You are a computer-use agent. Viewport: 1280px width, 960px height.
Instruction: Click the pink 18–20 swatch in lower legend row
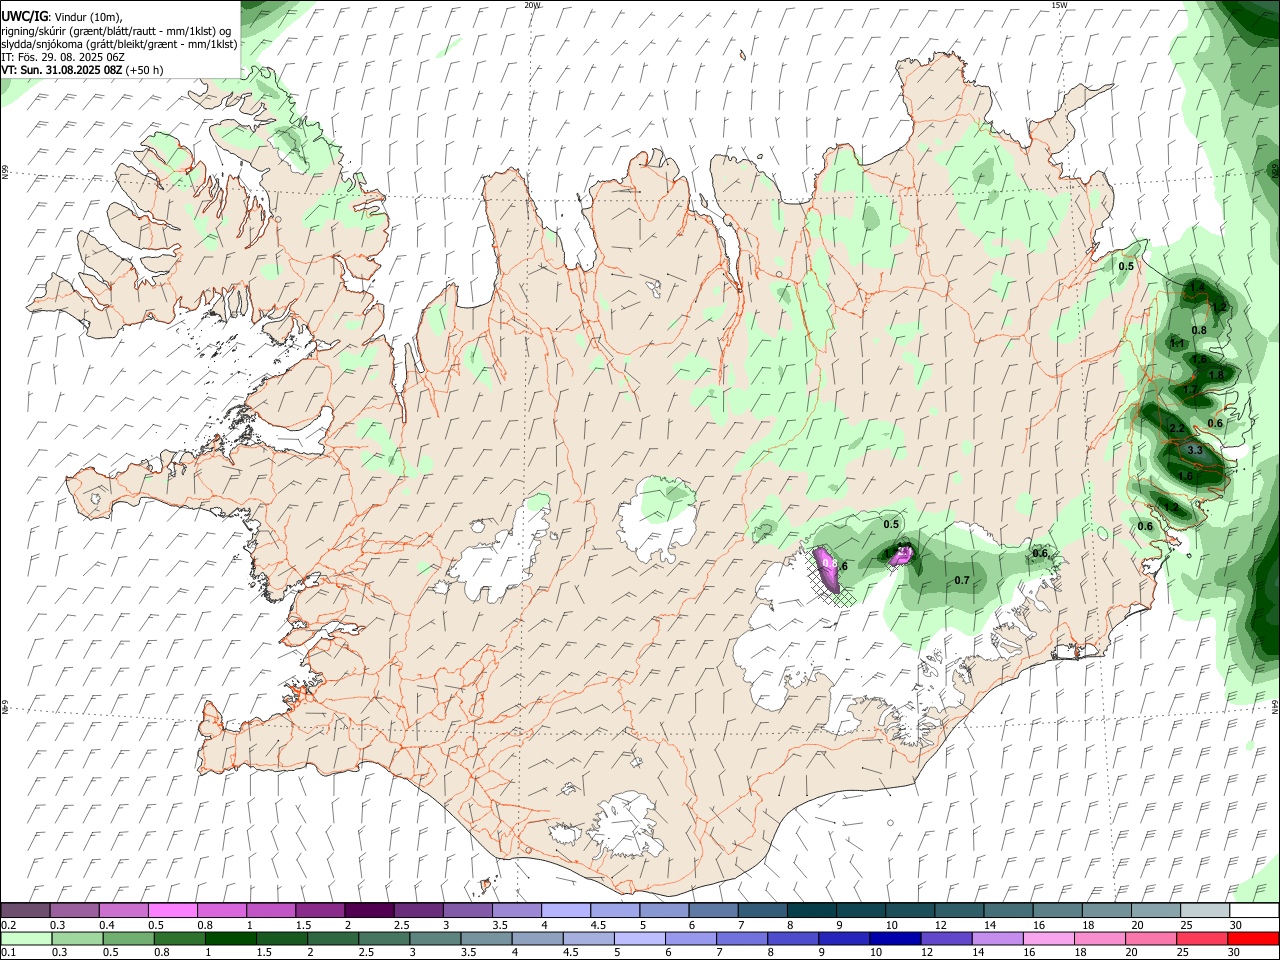tap(1098, 939)
